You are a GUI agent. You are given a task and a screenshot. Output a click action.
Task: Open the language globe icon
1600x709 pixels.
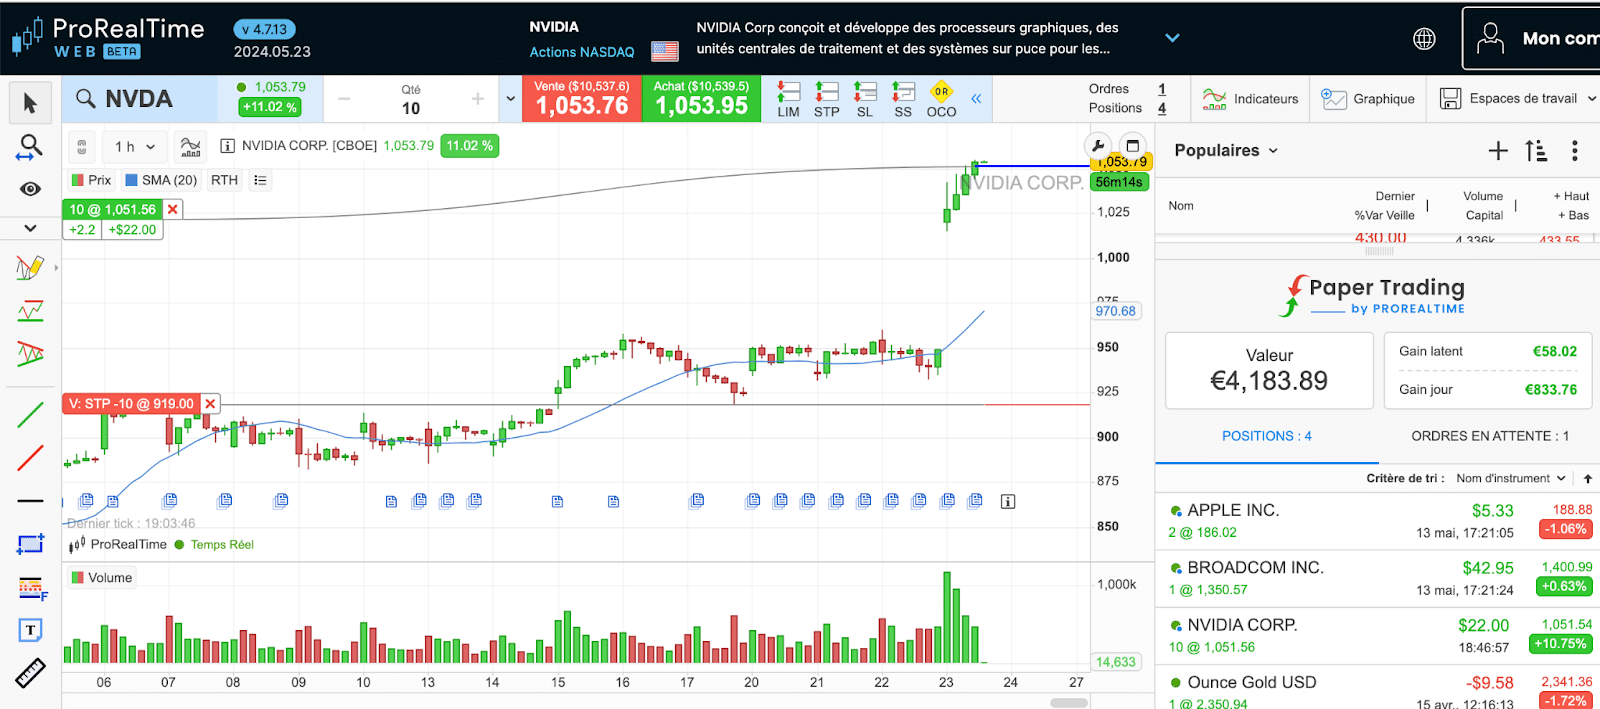point(1424,38)
